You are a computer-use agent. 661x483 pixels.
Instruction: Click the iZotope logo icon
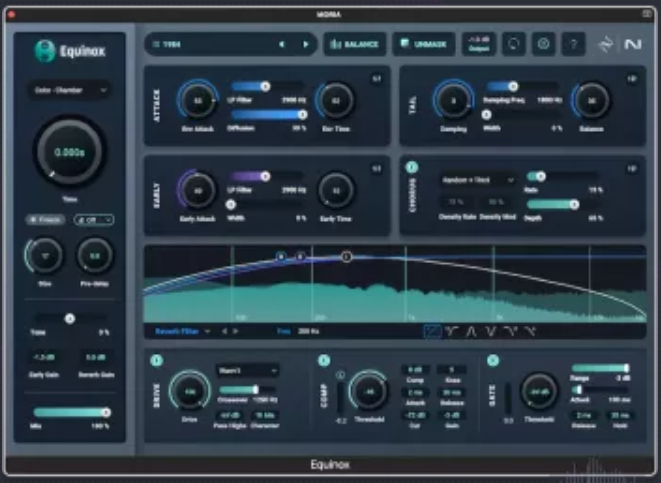(x=605, y=44)
